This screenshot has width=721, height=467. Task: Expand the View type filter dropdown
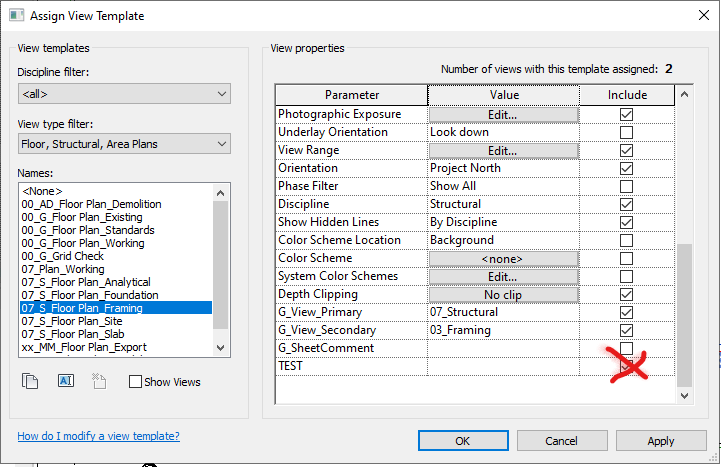(124, 144)
